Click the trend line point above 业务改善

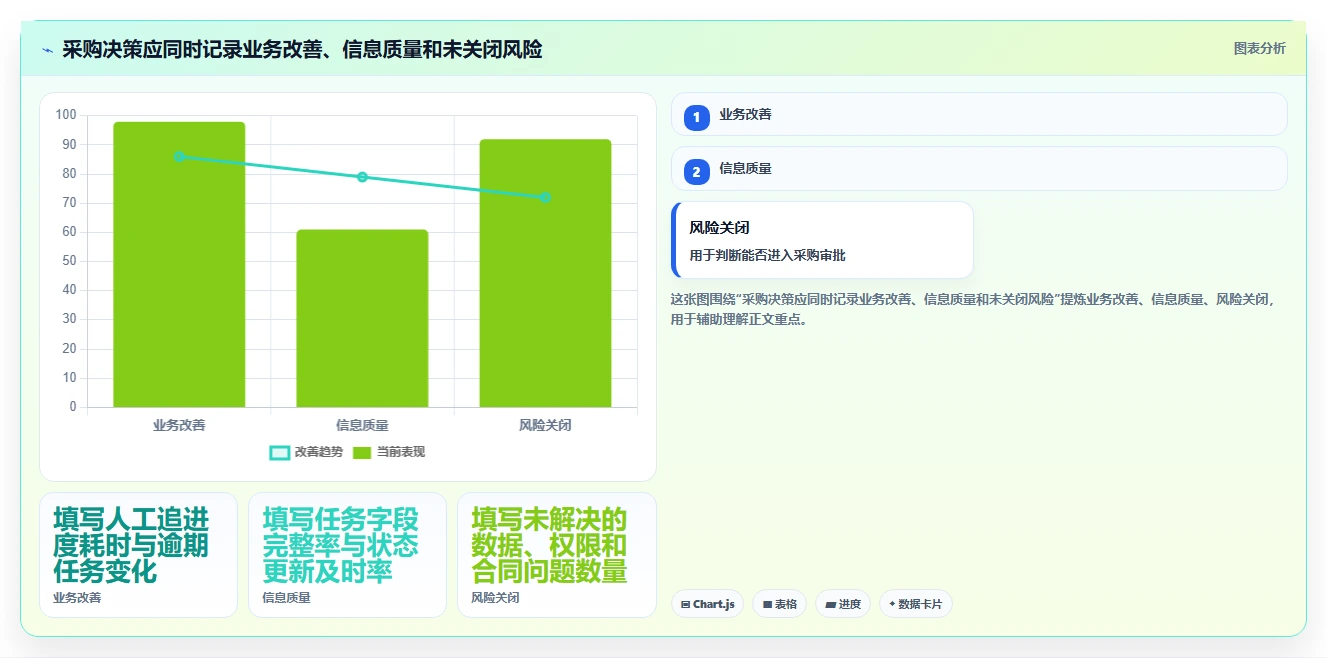179,156
